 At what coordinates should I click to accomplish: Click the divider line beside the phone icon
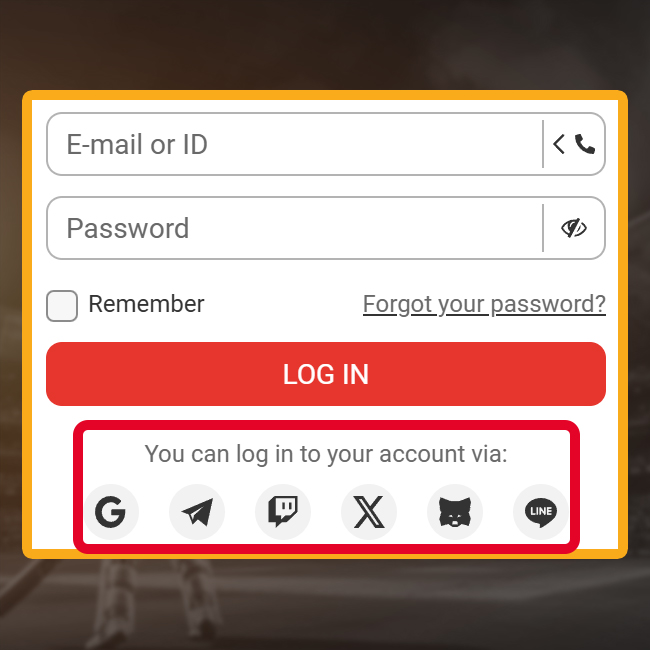click(543, 144)
